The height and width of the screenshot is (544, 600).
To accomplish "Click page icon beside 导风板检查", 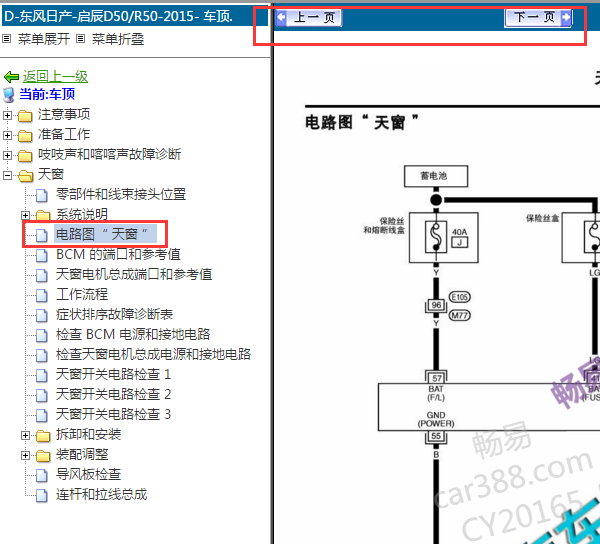I will tap(42, 475).
